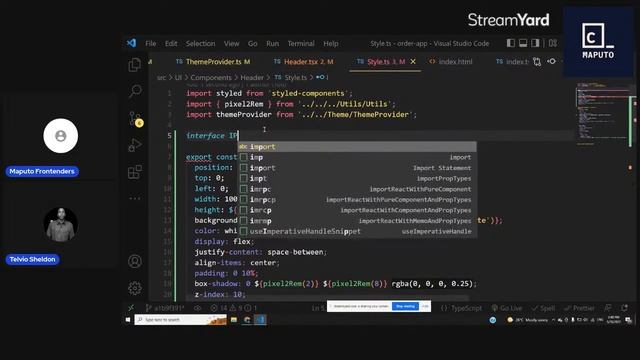640x360 pixels.
Task: Open the Selection menu
Action: (x=200, y=43)
